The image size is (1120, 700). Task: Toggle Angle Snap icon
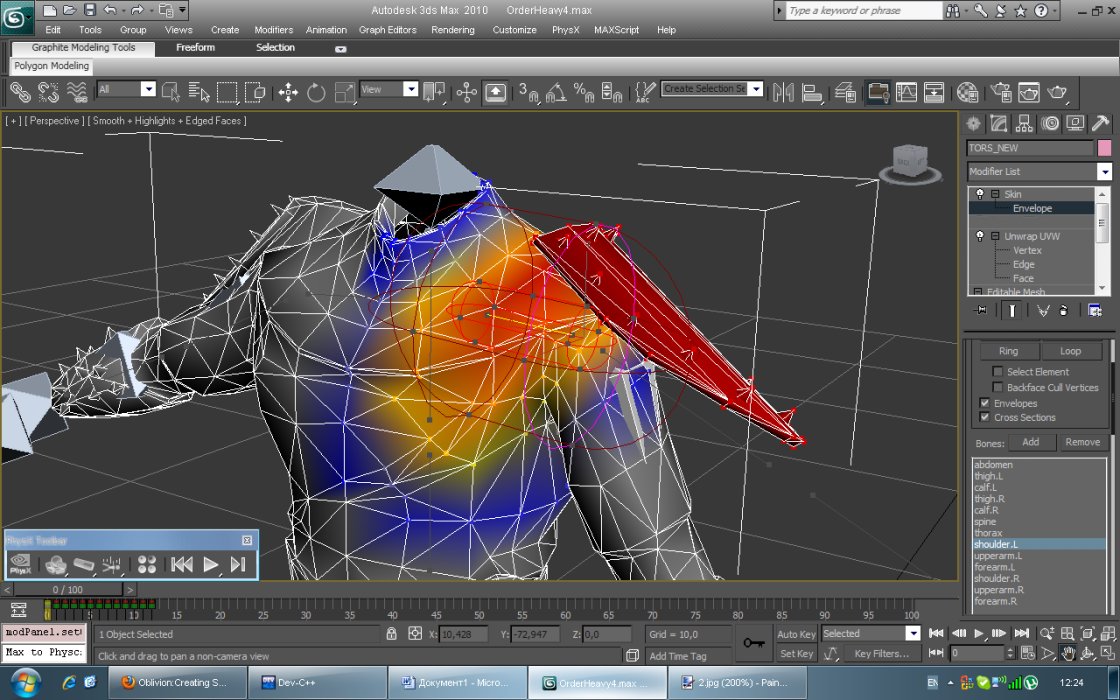(556, 92)
